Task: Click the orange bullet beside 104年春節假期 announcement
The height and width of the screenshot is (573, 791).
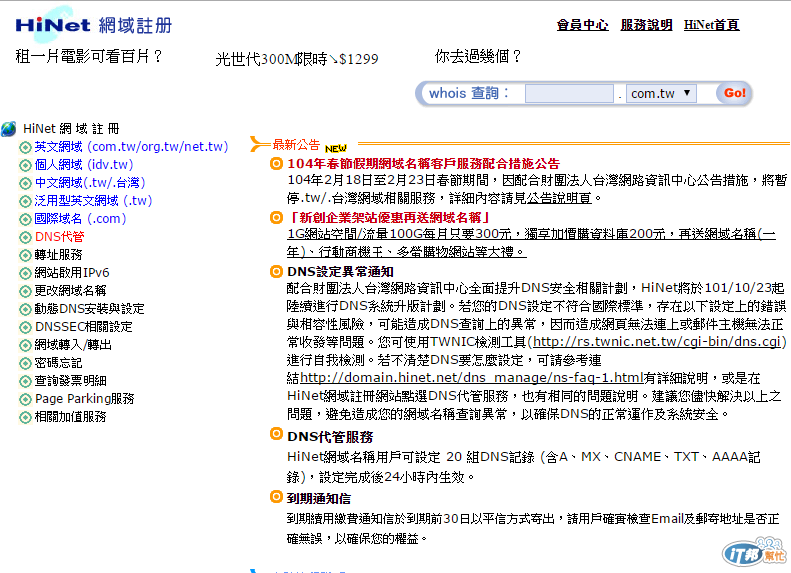Action: pyautogui.click(x=276, y=163)
